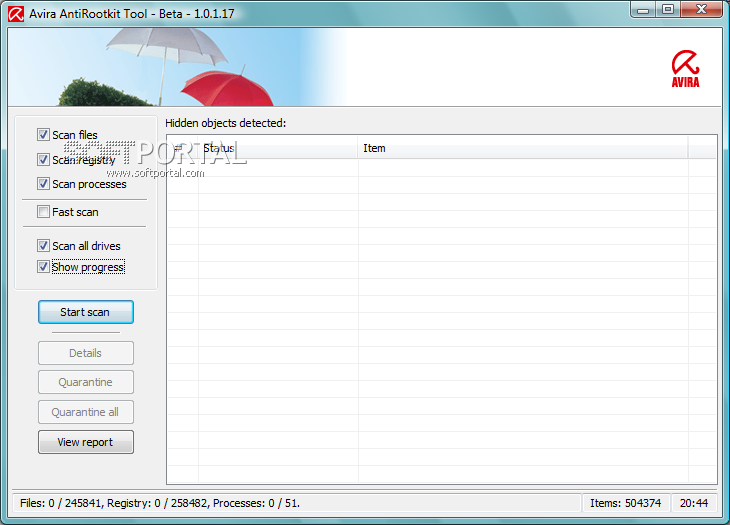Screen dimensions: 730x525
Task: Open the View report button
Action: tap(86, 442)
